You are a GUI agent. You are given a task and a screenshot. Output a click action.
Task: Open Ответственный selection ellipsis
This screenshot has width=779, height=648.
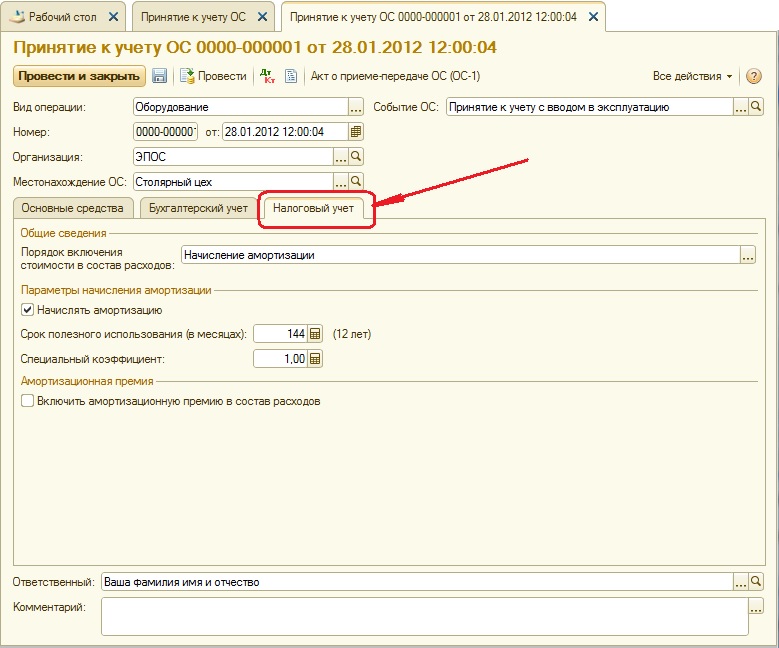[x=741, y=582]
